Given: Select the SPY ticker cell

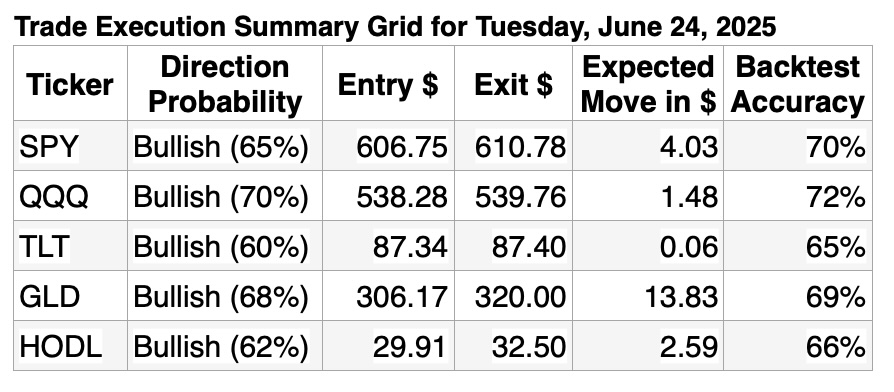Looking at the screenshot, I should (x=70, y=146).
